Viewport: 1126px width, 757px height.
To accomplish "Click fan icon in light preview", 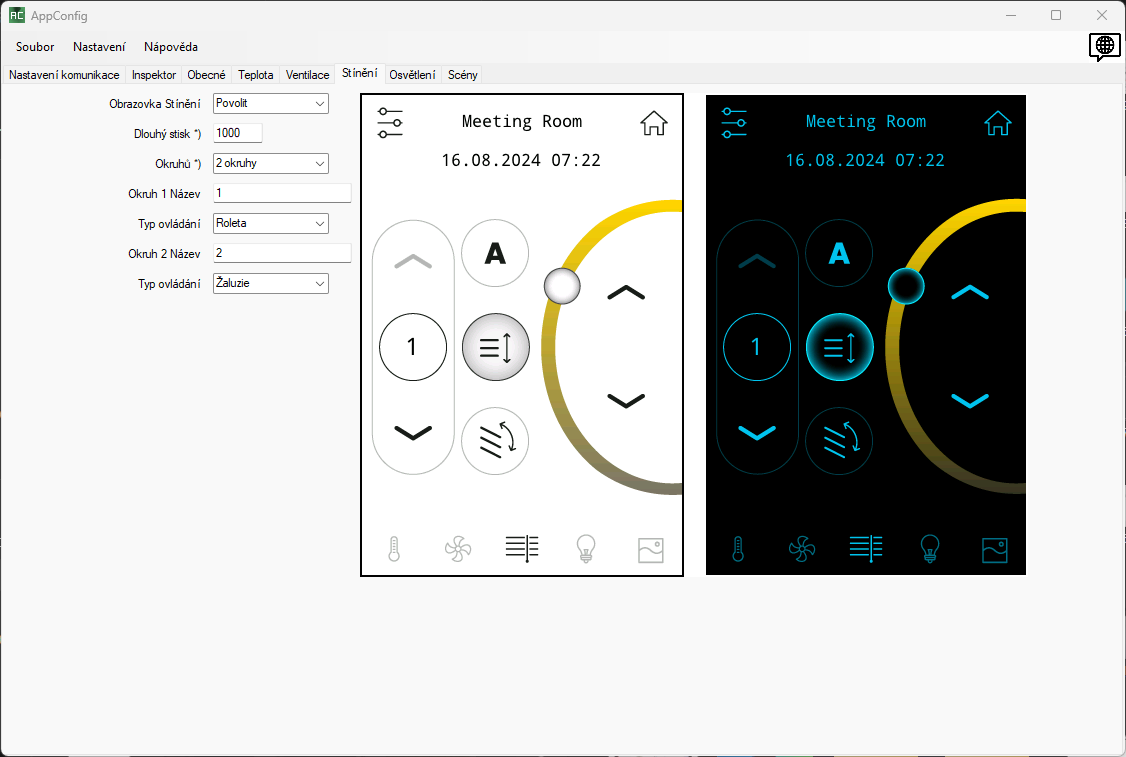I will (x=457, y=549).
